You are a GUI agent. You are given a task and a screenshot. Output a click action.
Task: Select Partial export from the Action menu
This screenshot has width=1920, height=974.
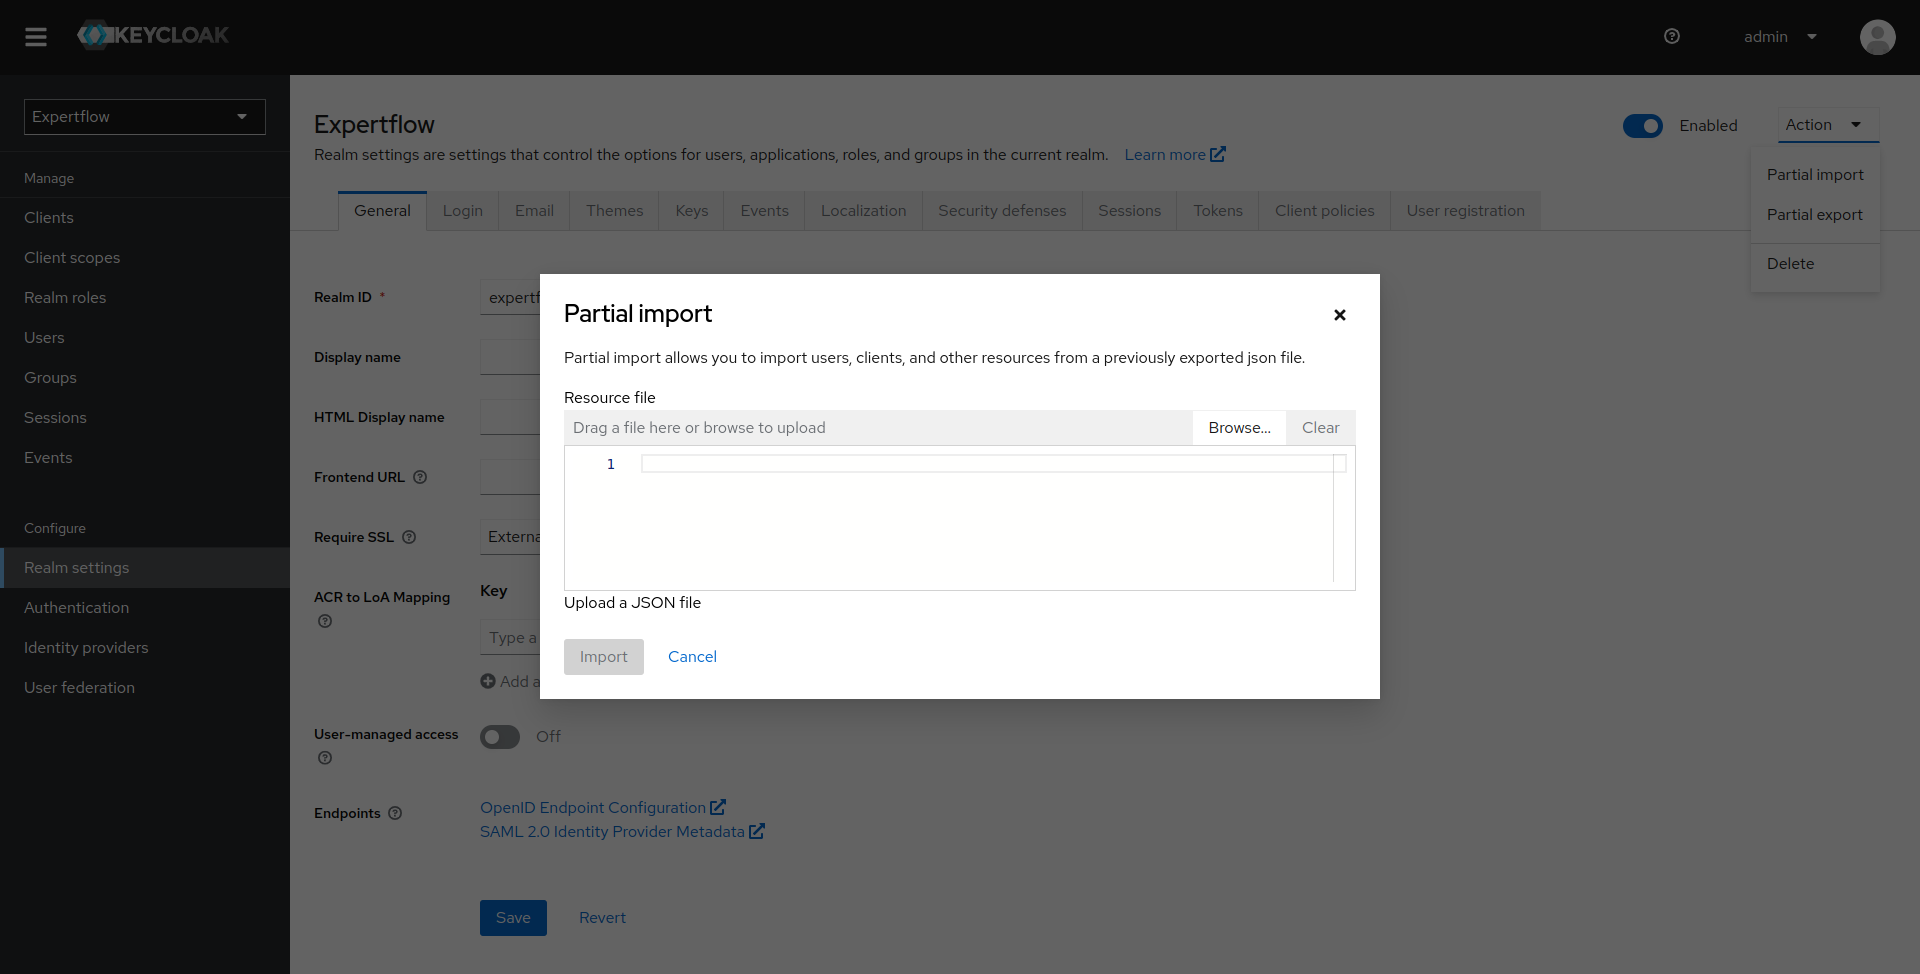(x=1814, y=214)
